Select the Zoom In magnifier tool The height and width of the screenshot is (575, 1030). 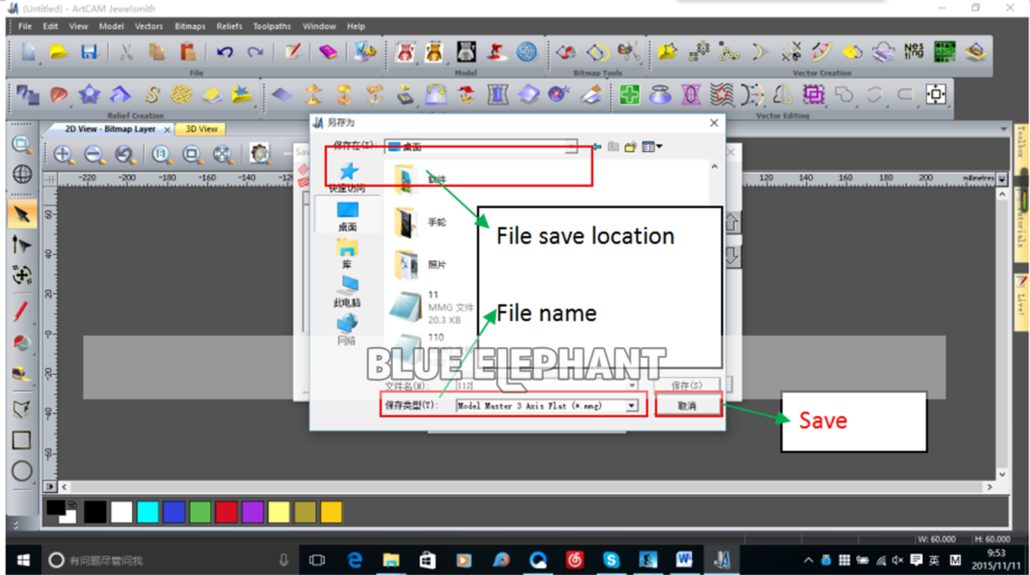click(63, 154)
